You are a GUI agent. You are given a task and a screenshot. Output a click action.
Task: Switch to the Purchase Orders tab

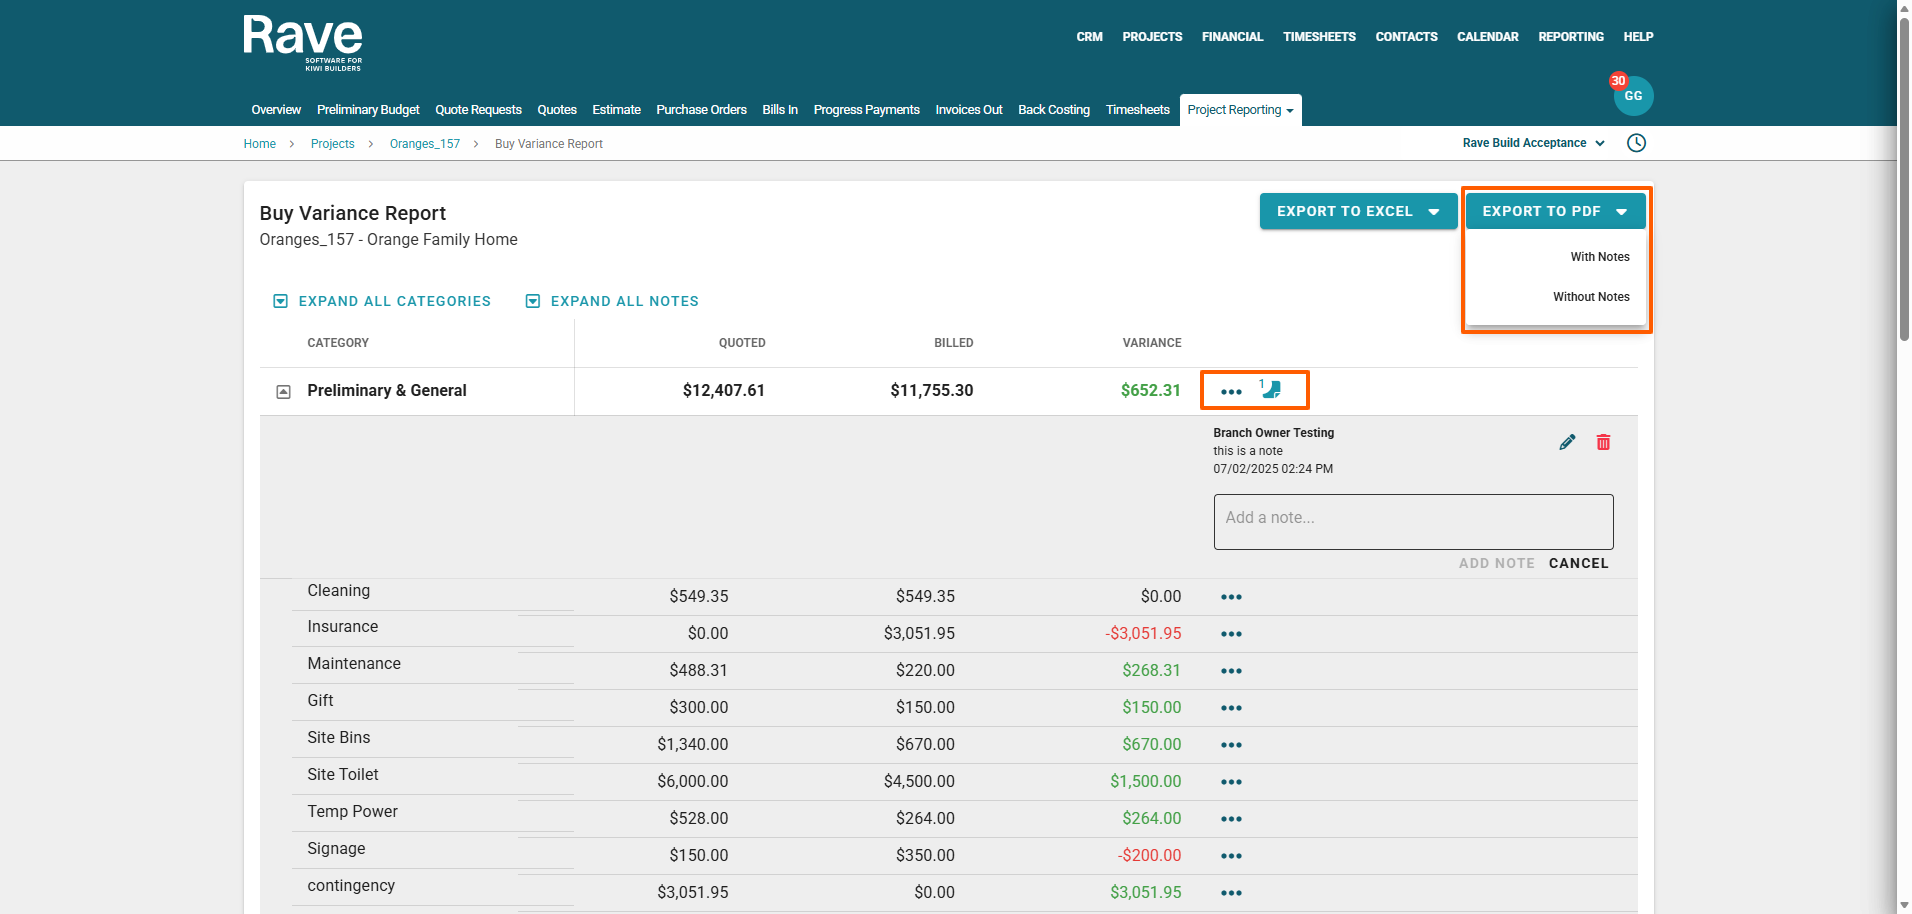click(701, 110)
